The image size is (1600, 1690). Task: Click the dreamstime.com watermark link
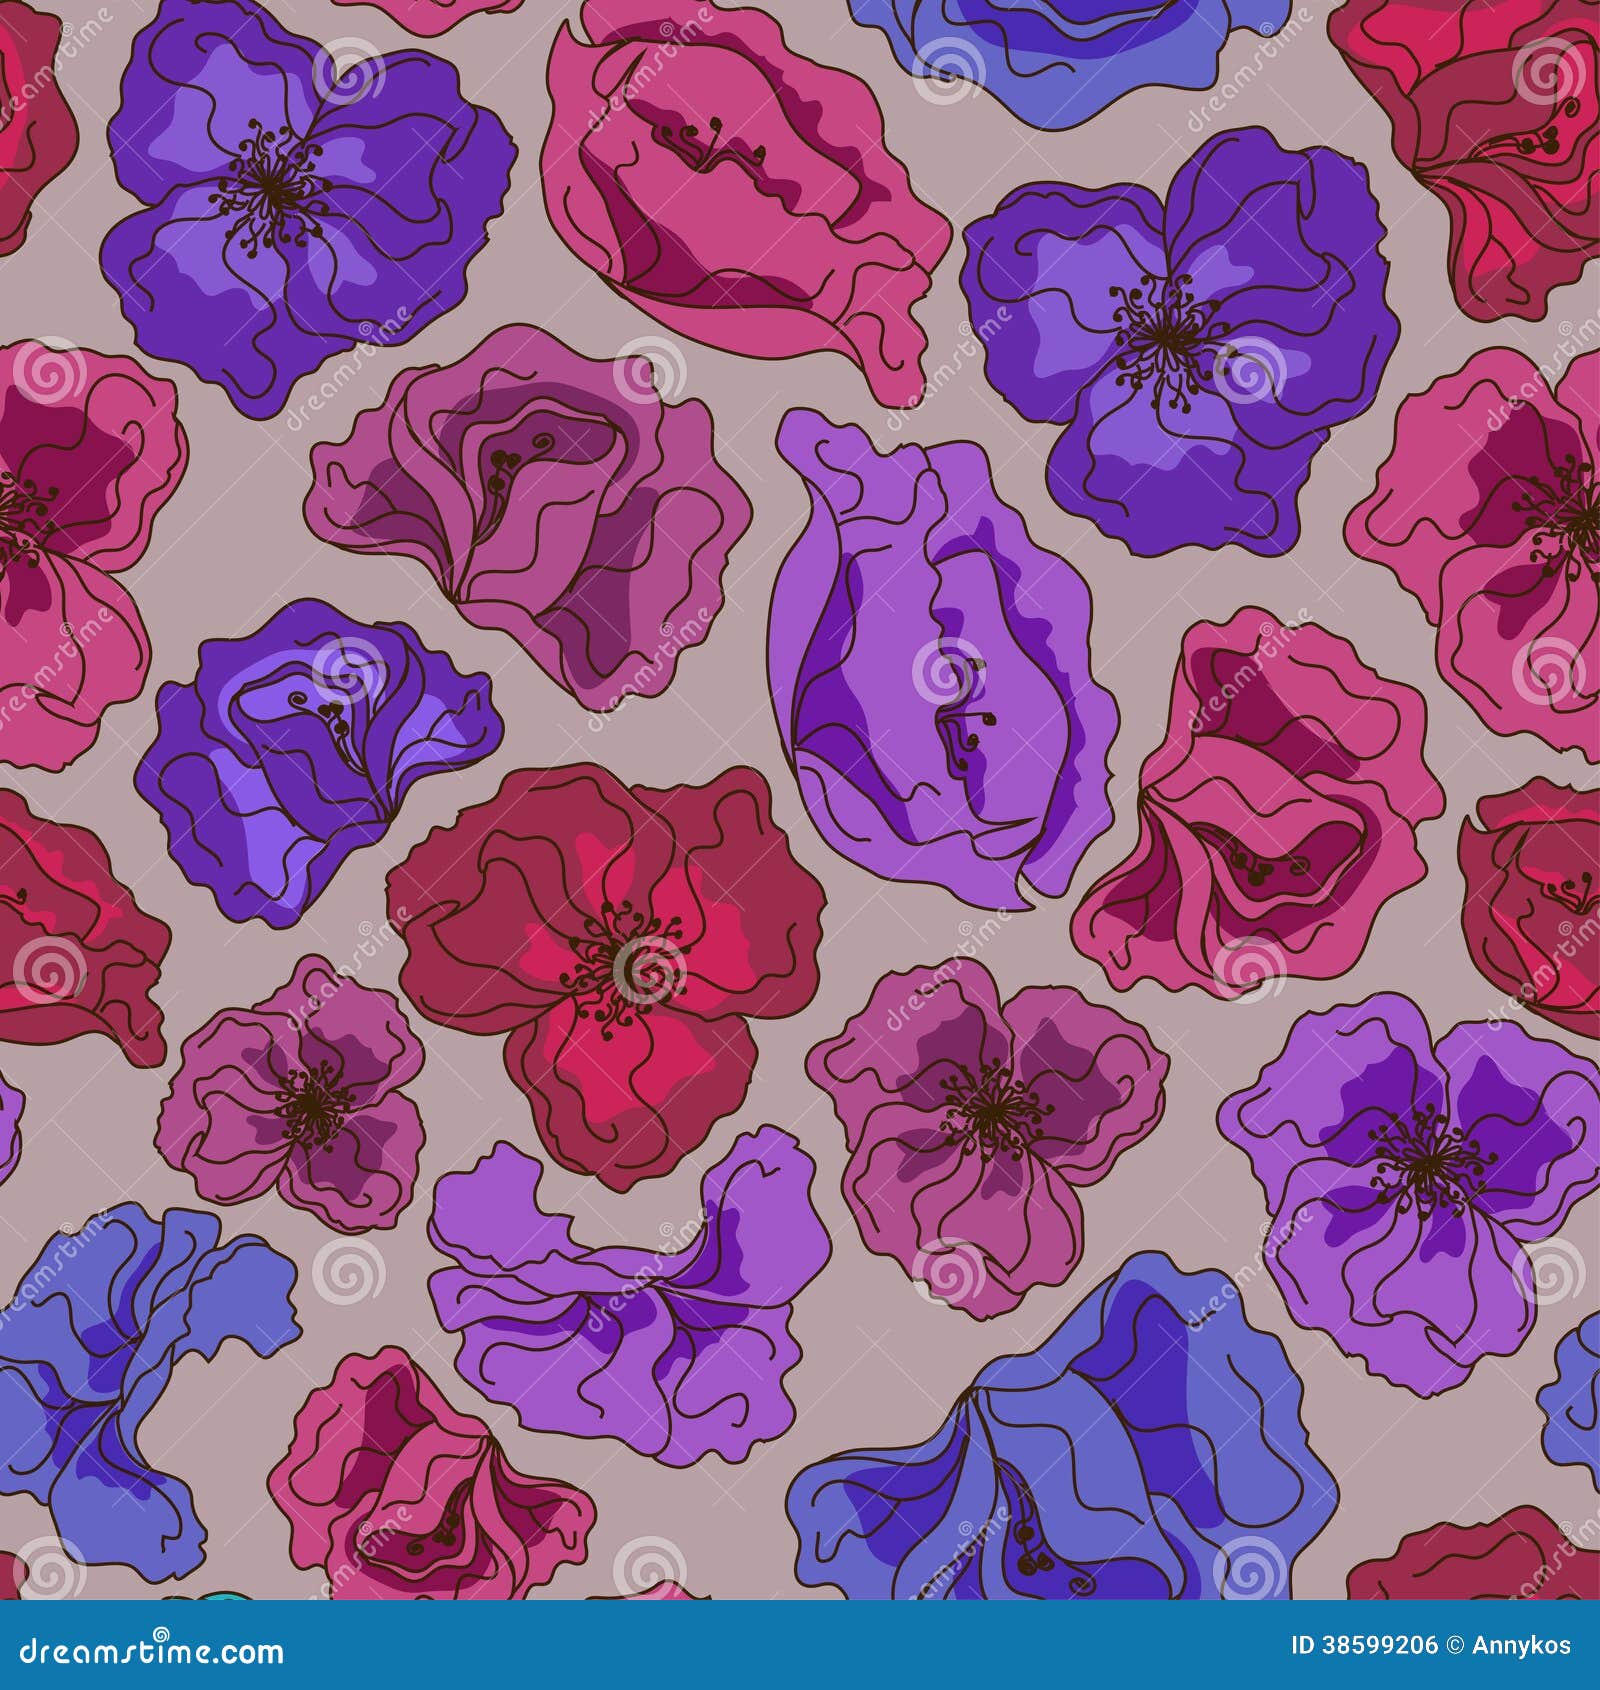pos(150,1652)
